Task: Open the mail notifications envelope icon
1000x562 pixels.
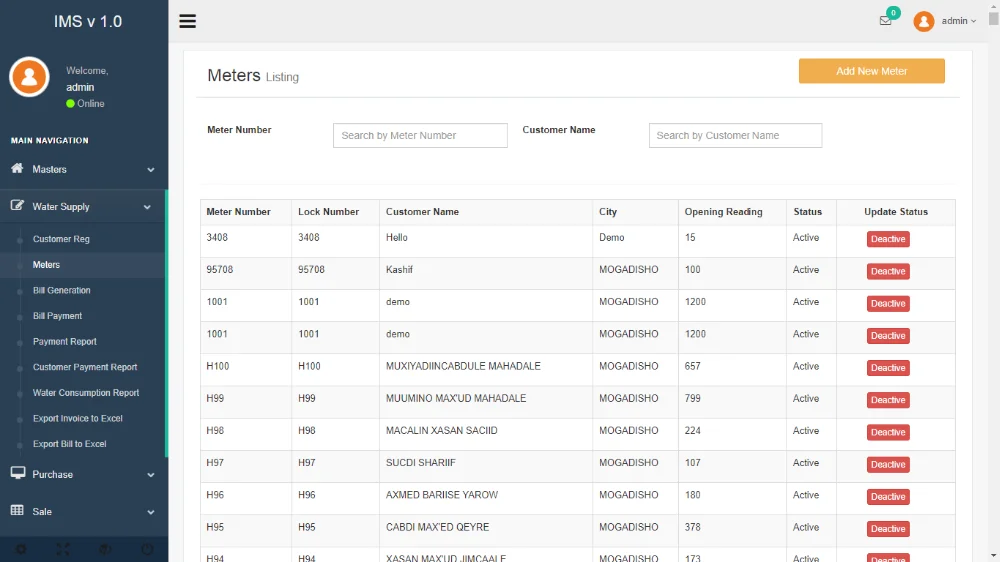Action: coord(885,21)
